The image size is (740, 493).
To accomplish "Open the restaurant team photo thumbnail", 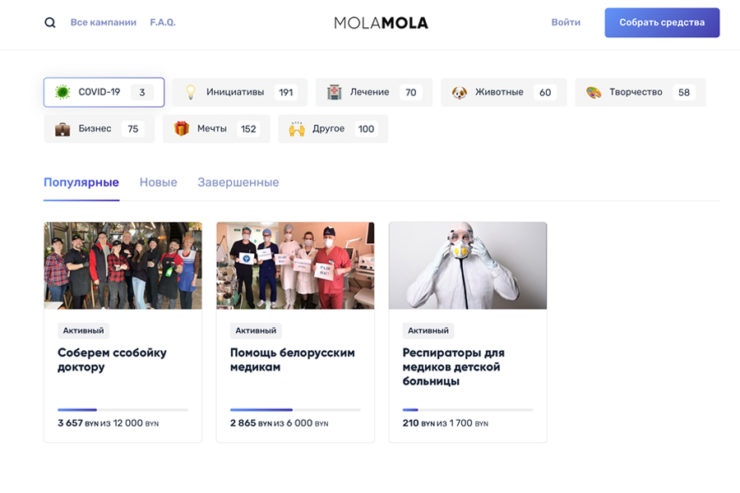I will (123, 266).
